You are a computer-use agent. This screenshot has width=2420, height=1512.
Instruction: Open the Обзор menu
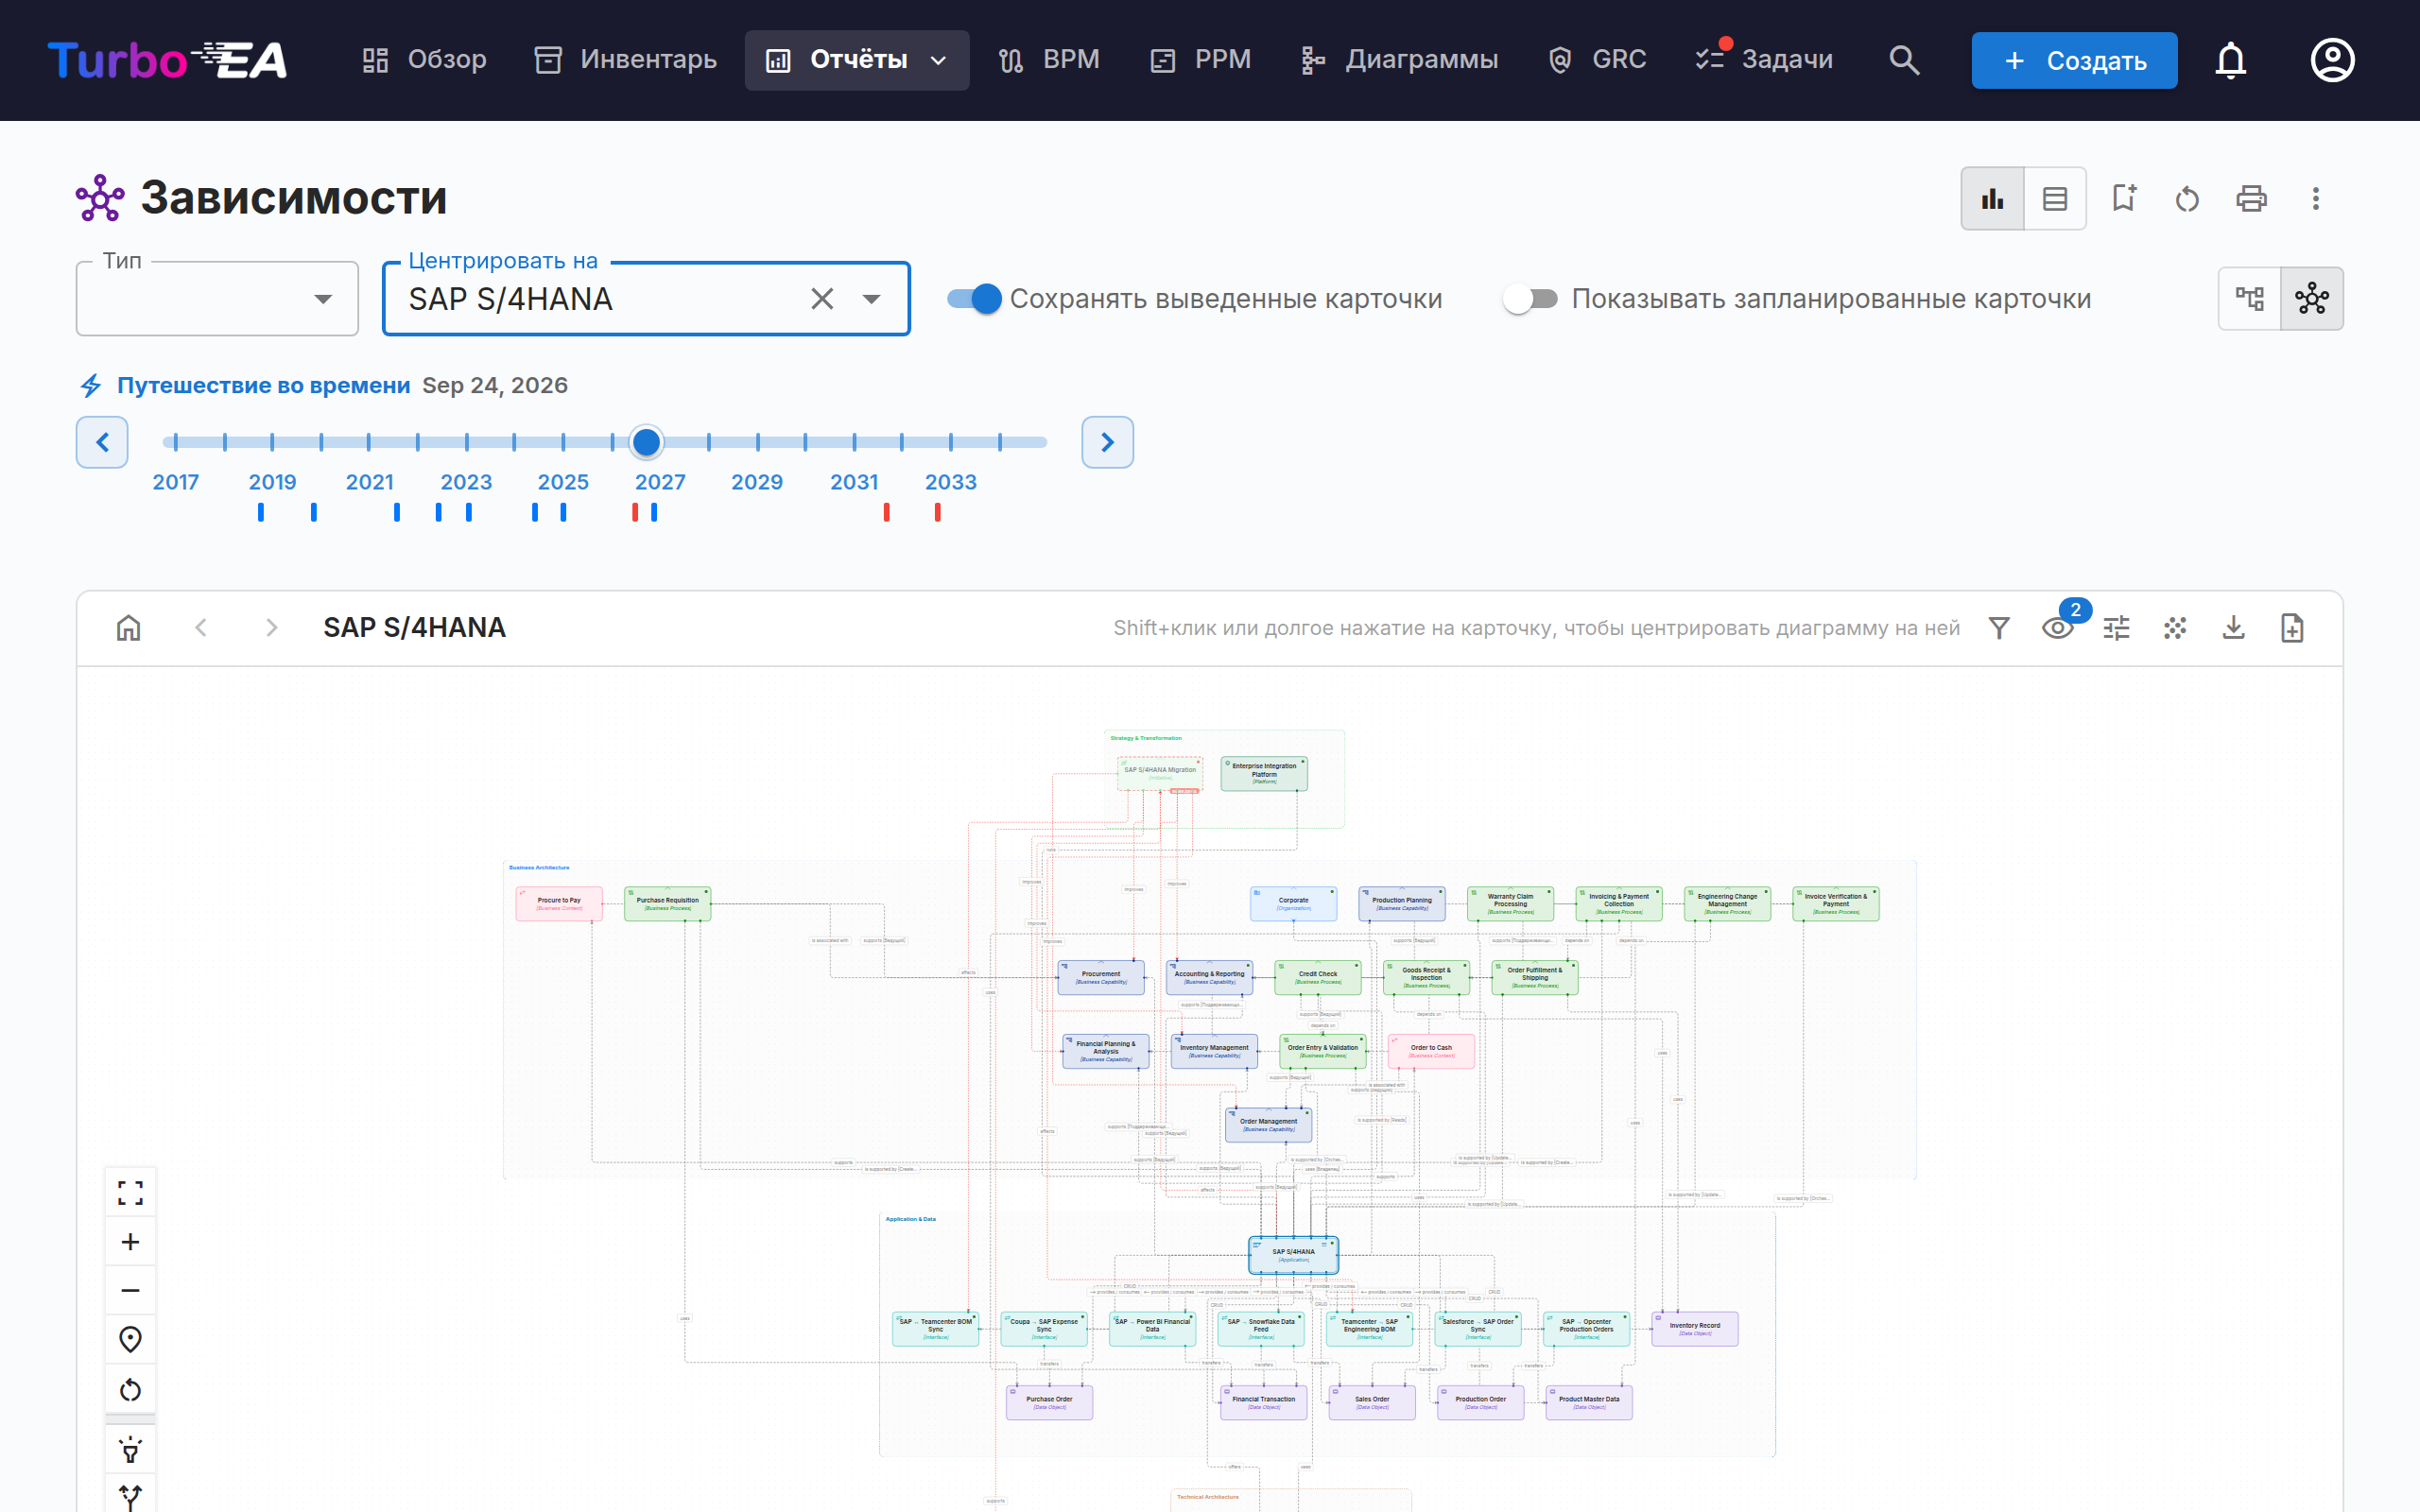tap(424, 60)
